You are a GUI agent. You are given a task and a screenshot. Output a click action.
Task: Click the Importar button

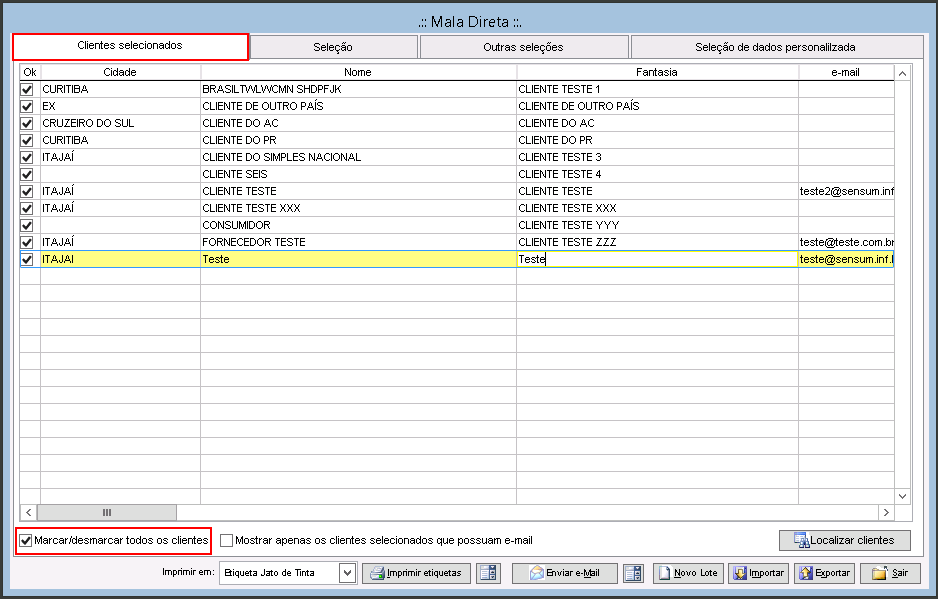pyautogui.click(x=759, y=573)
